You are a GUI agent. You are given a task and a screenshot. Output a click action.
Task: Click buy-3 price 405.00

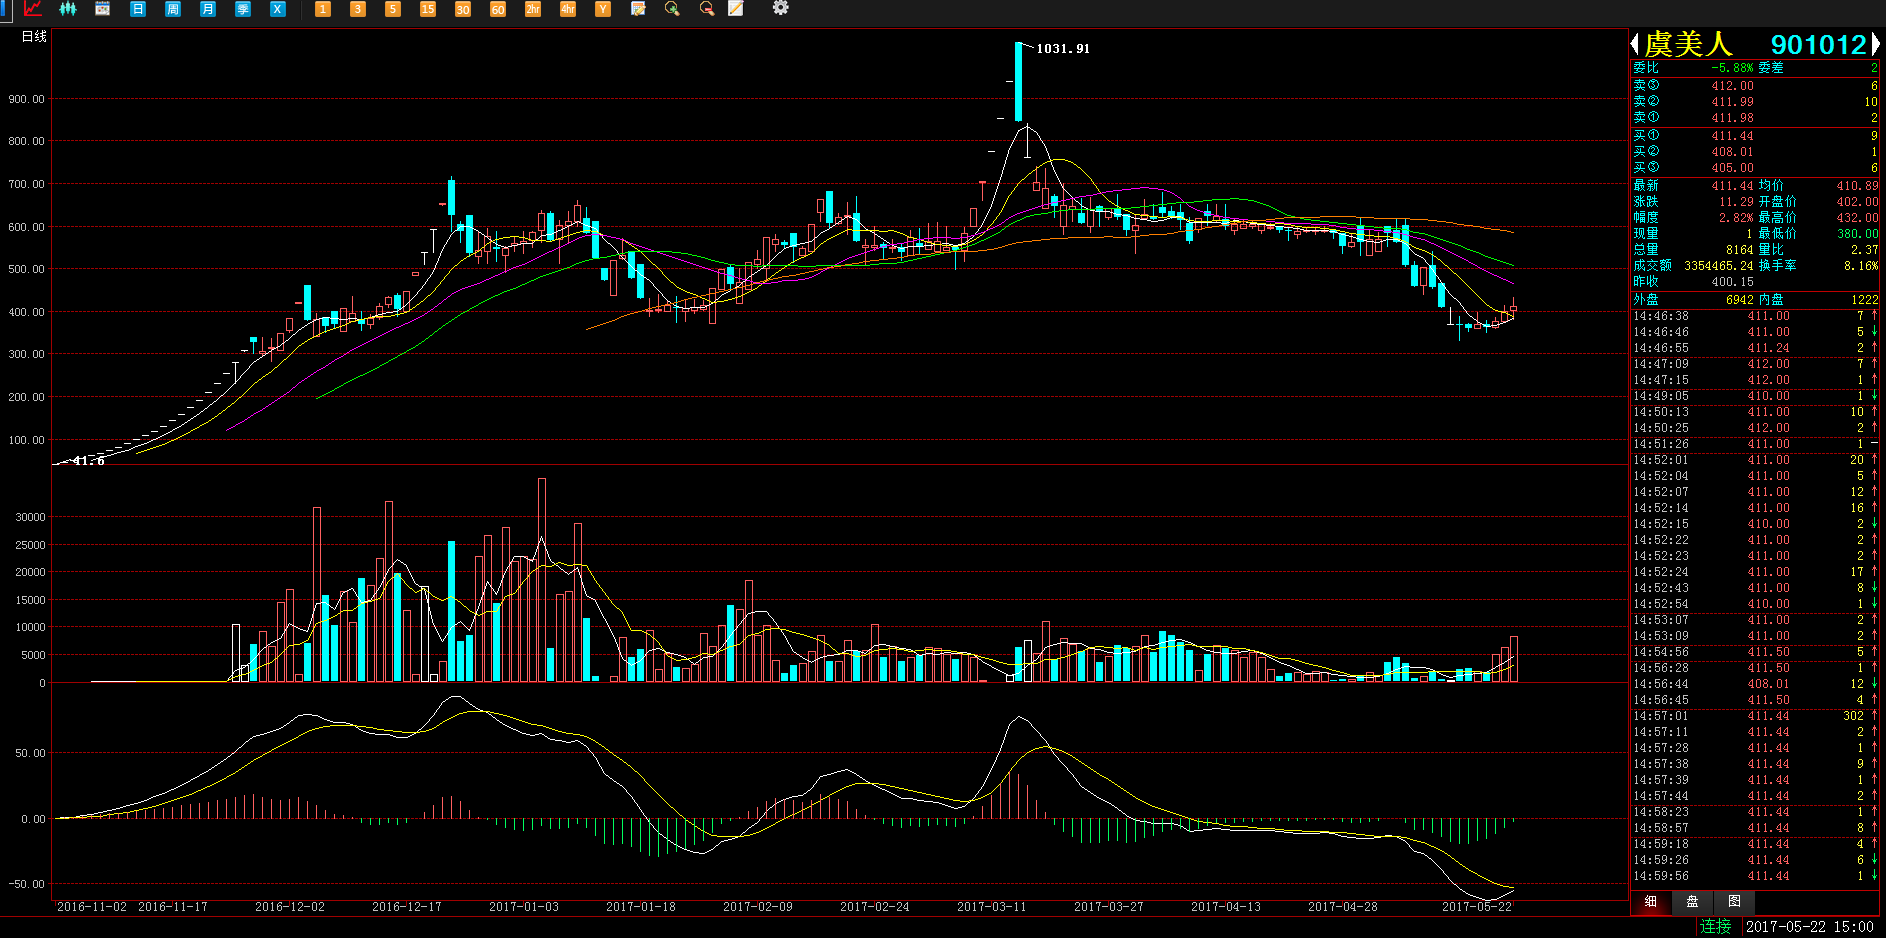(x=1732, y=168)
